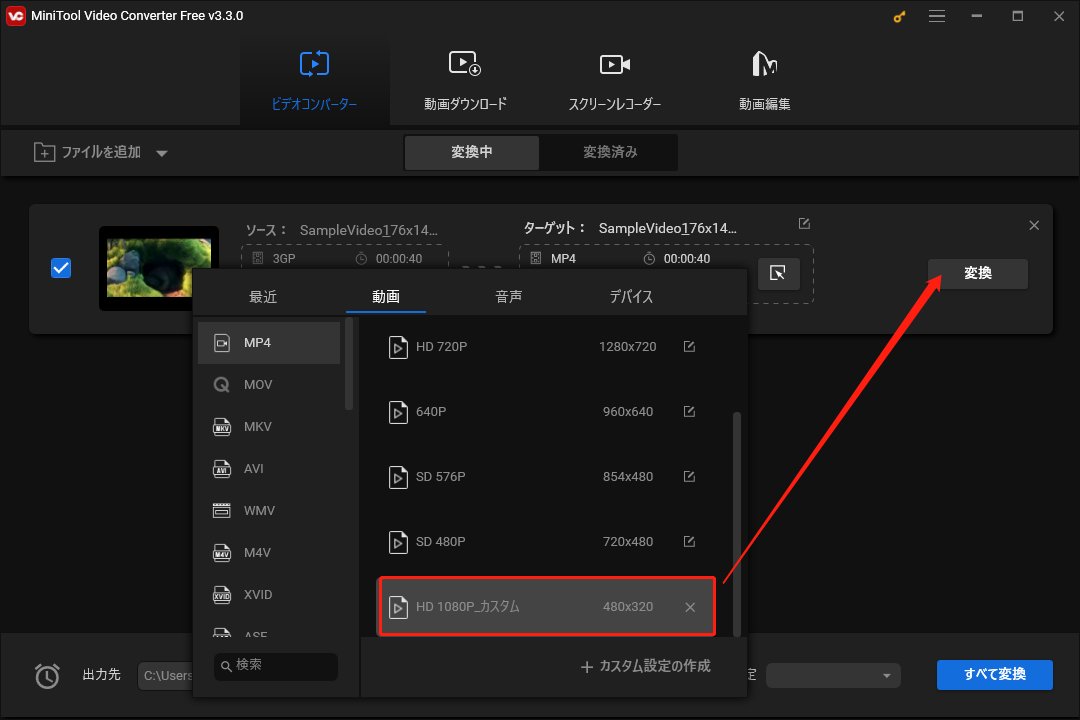Open the Screen Recorder (スクリーンレコーダー) tab
This screenshot has height=720, width=1080.
pos(614,81)
